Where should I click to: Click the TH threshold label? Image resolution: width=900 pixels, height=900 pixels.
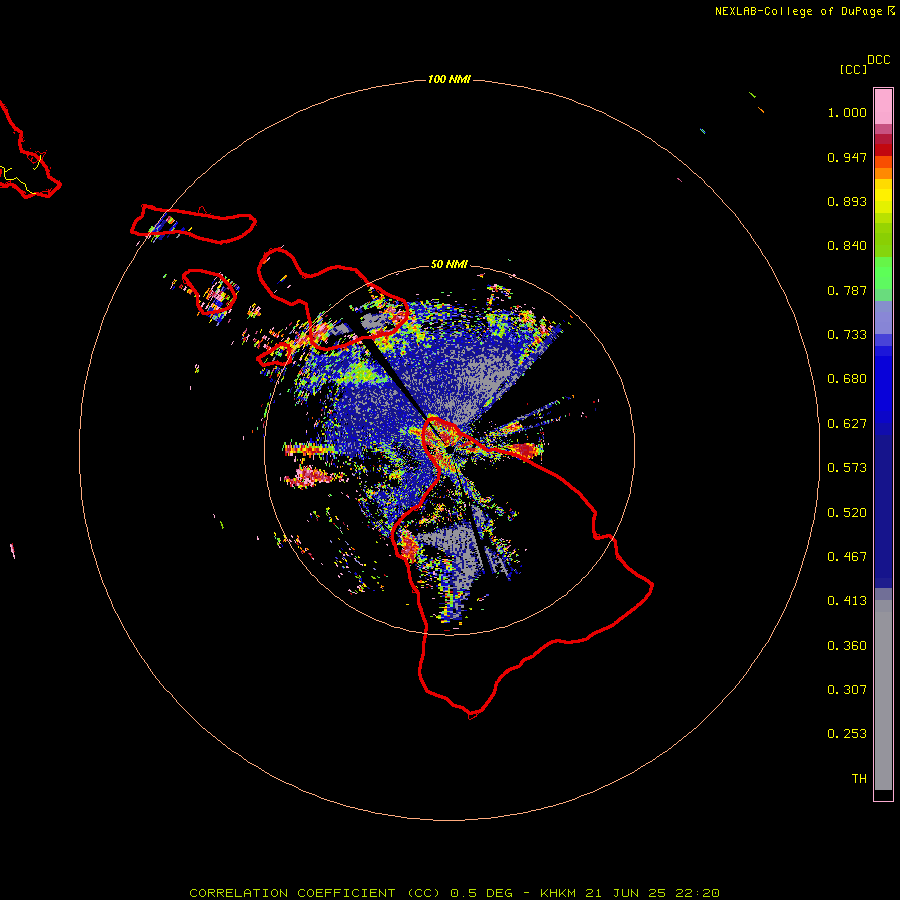coord(859,779)
